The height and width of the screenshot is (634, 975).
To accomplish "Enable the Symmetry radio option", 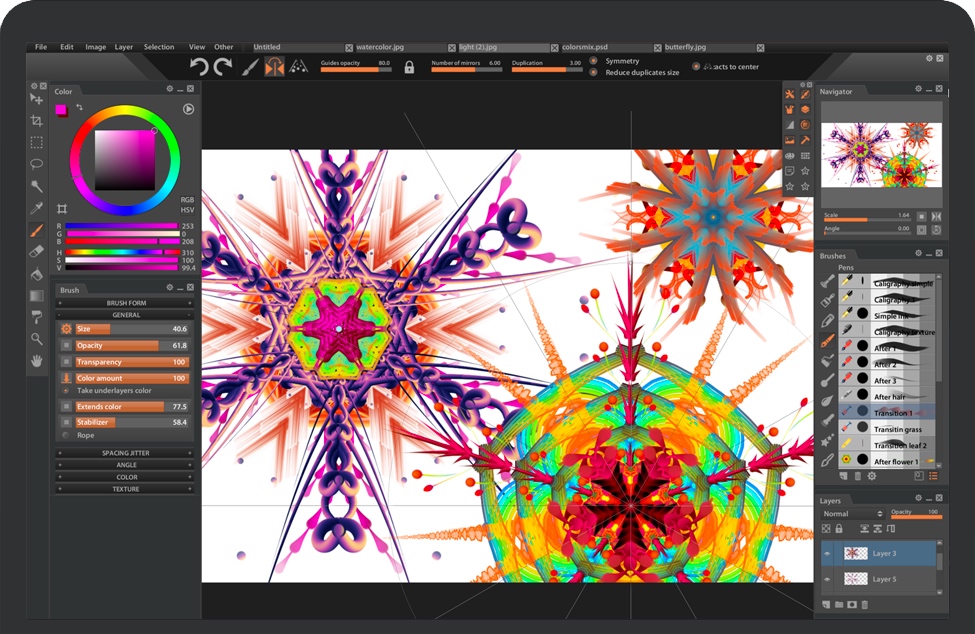I will point(594,61).
